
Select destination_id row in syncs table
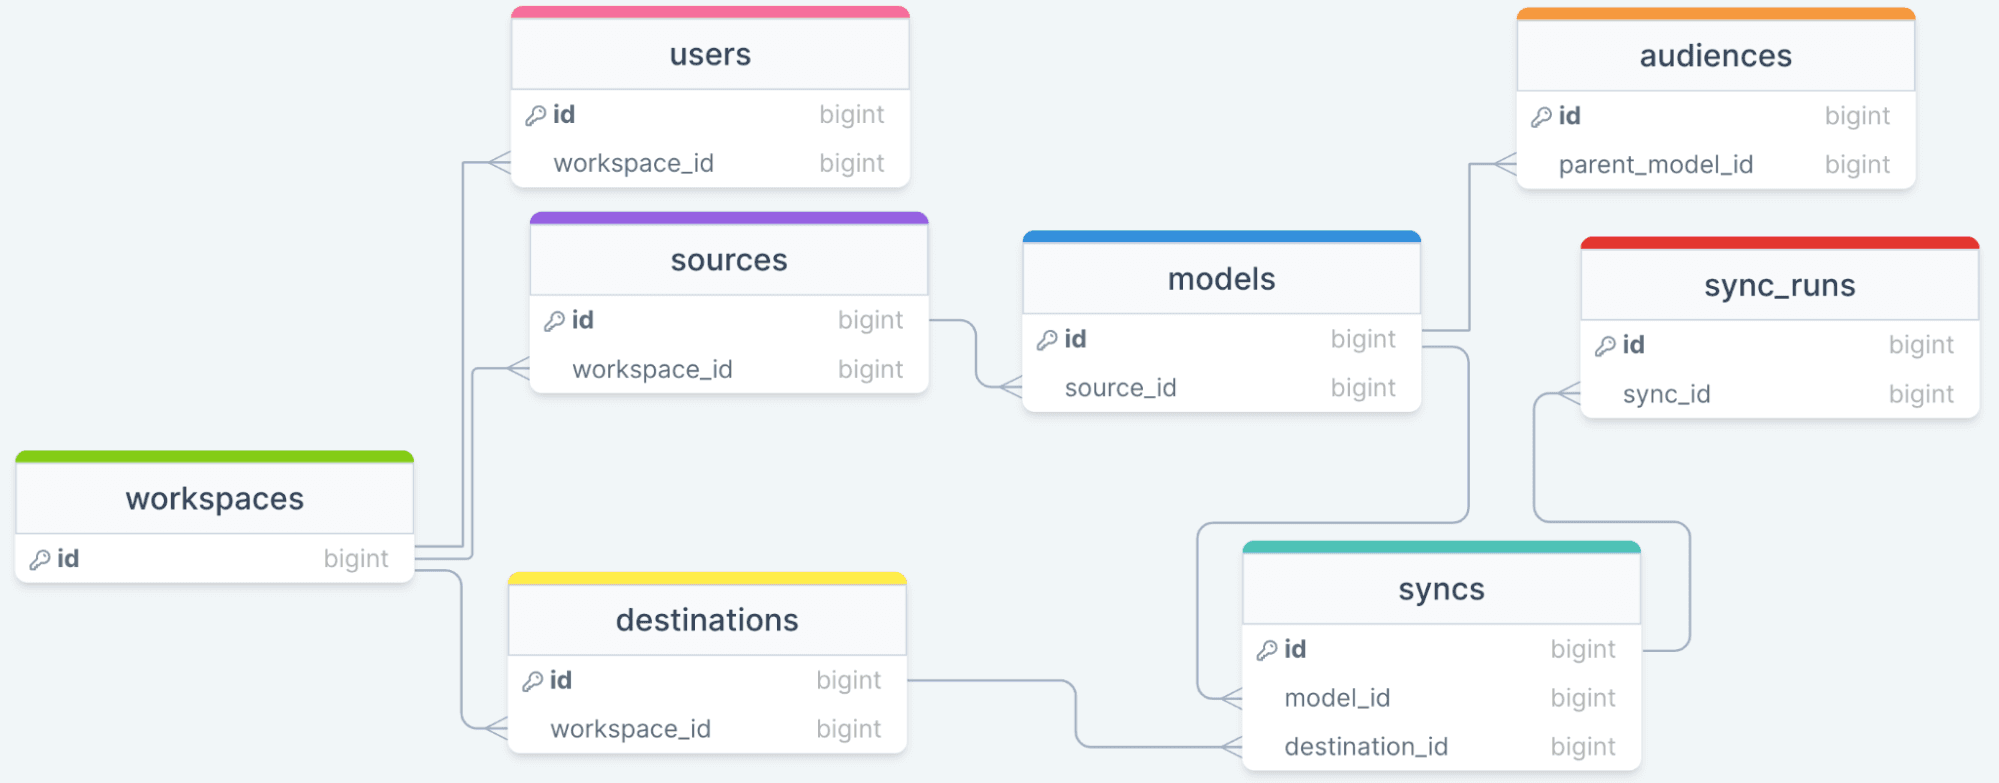point(1366,747)
